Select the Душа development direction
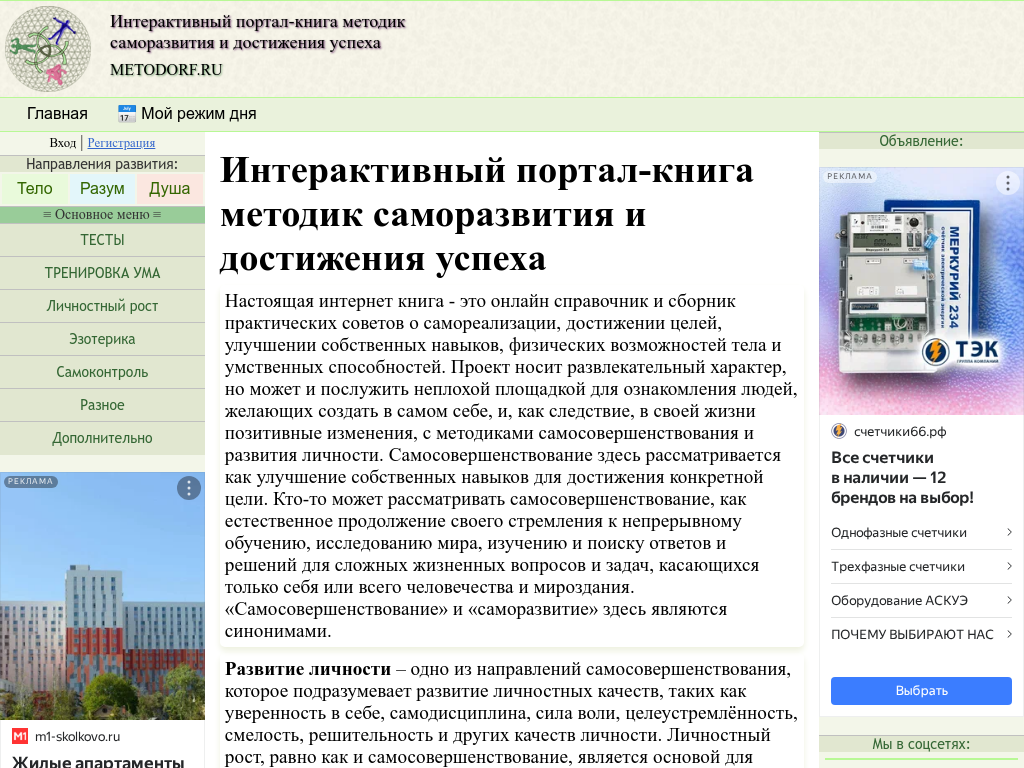Viewport: 1024px width, 768px height. [170, 189]
